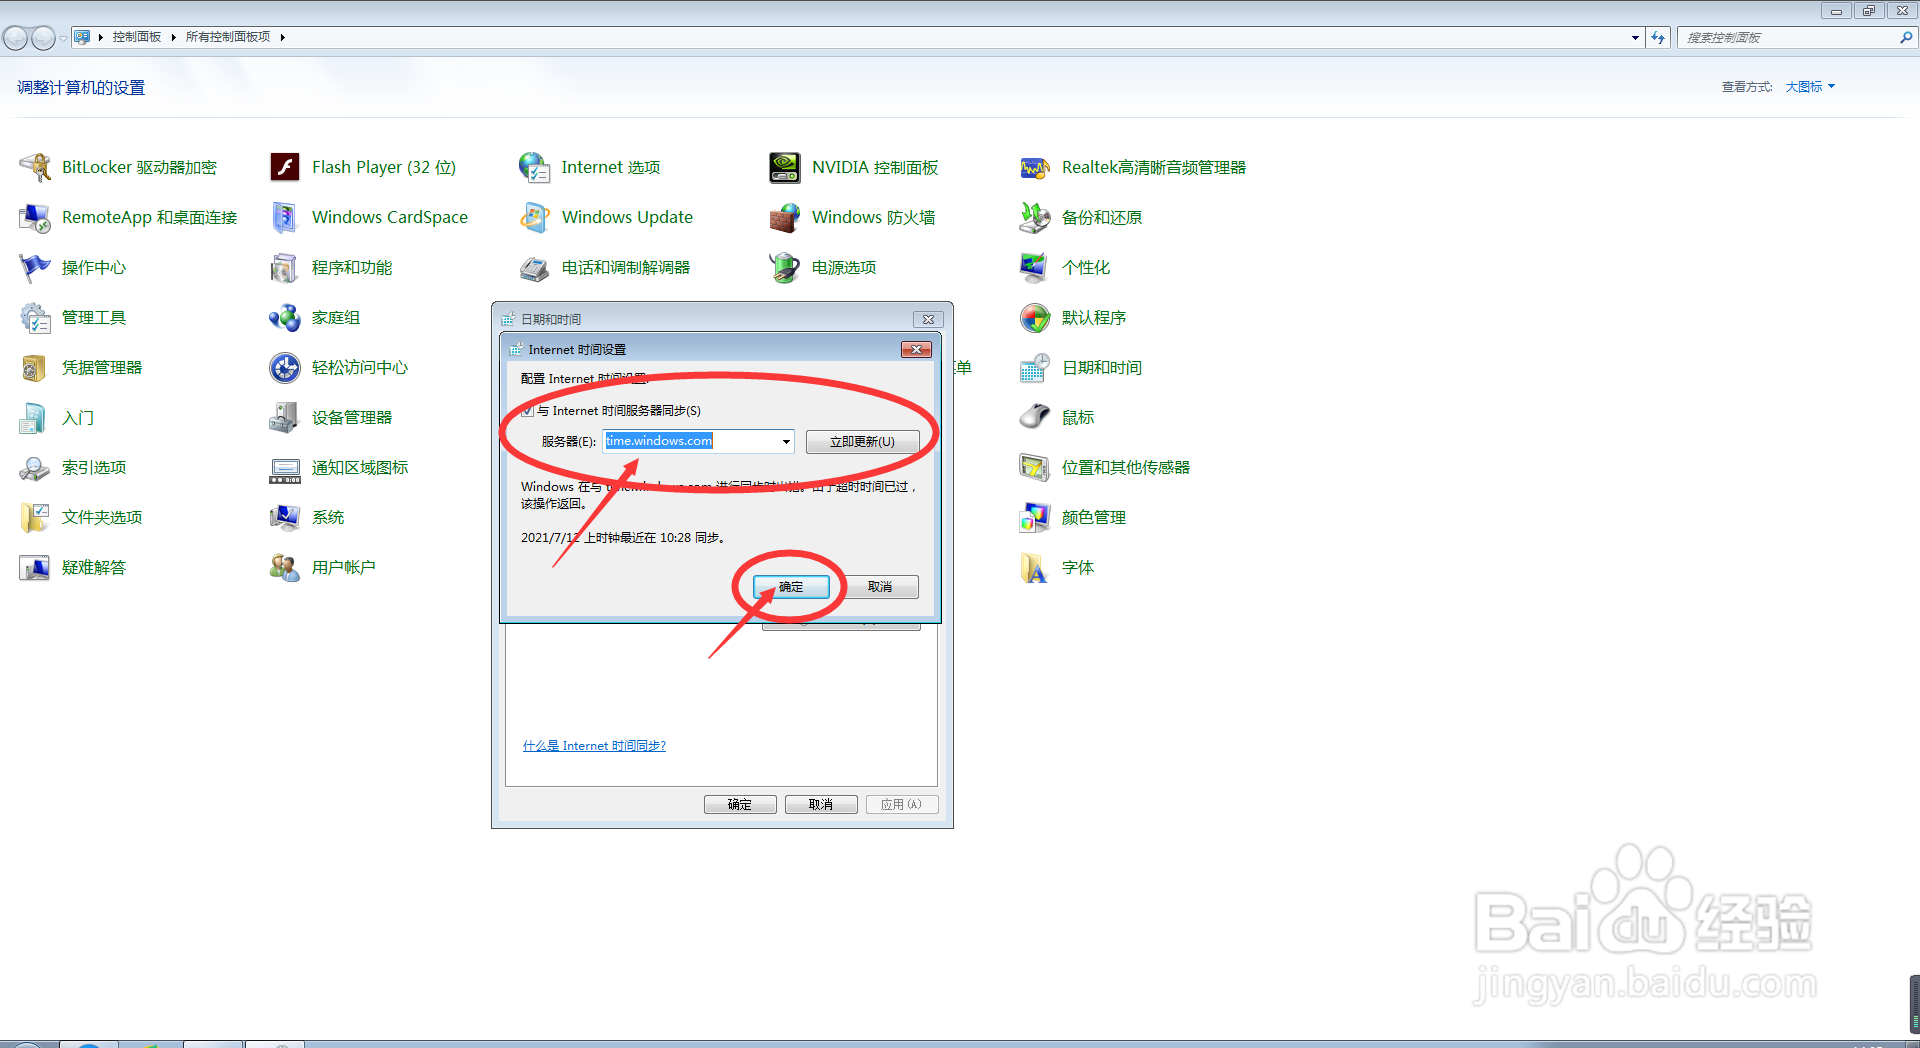1920x1048 pixels.
Task: Open 位置和其他传感器 icon
Action: [1035, 467]
